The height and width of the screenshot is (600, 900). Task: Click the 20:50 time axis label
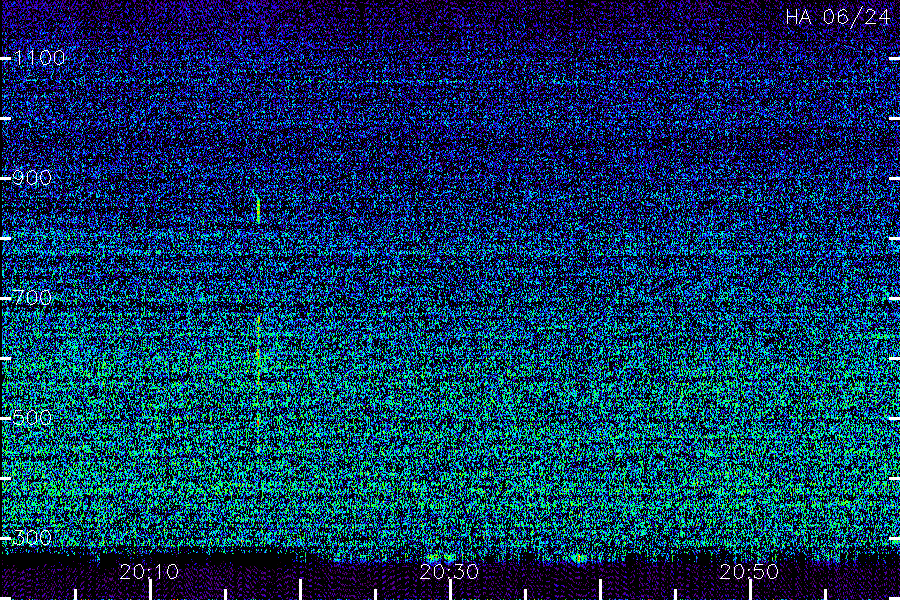[750, 572]
